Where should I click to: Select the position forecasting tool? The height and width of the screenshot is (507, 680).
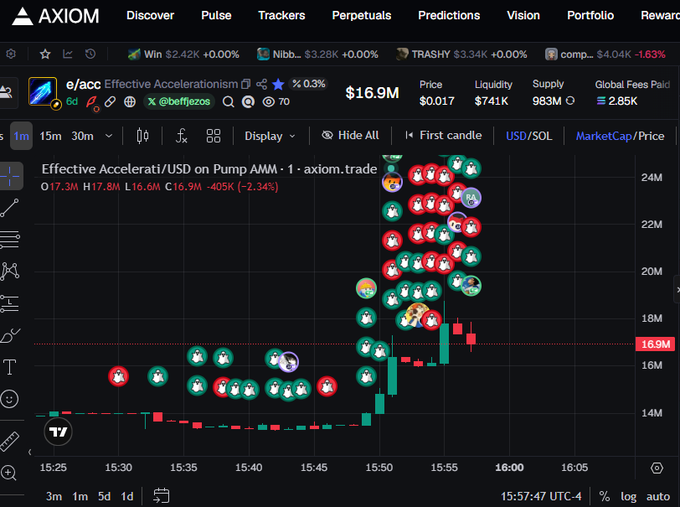[10, 303]
